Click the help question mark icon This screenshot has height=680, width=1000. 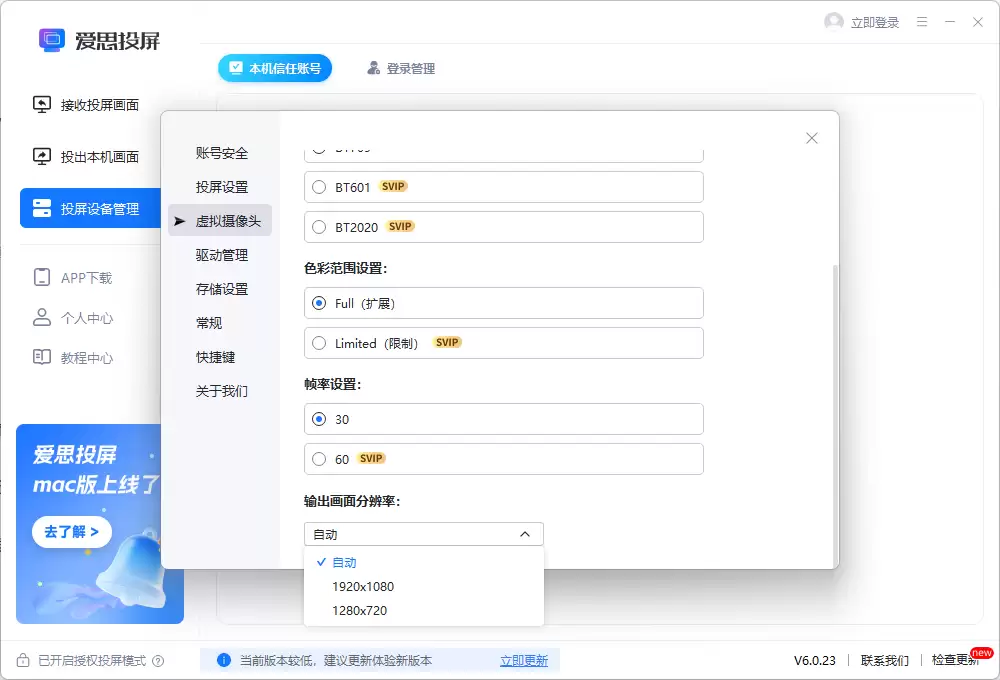(x=158, y=661)
